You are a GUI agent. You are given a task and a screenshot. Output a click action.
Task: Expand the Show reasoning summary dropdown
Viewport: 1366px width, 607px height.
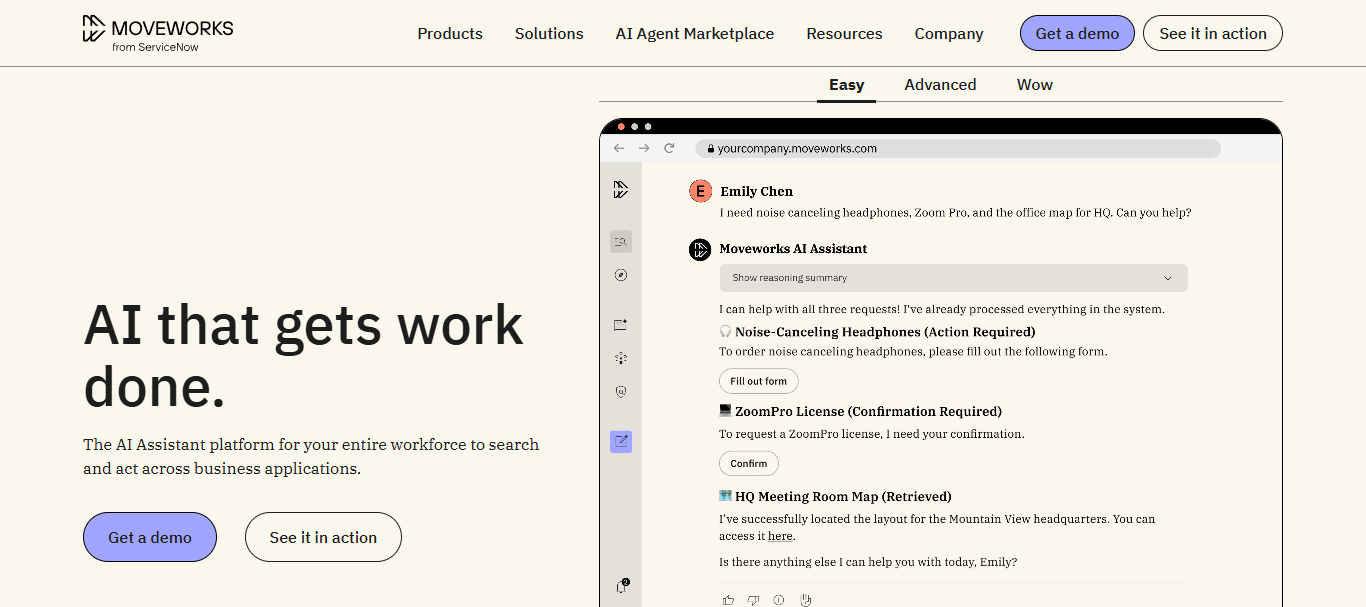point(953,278)
